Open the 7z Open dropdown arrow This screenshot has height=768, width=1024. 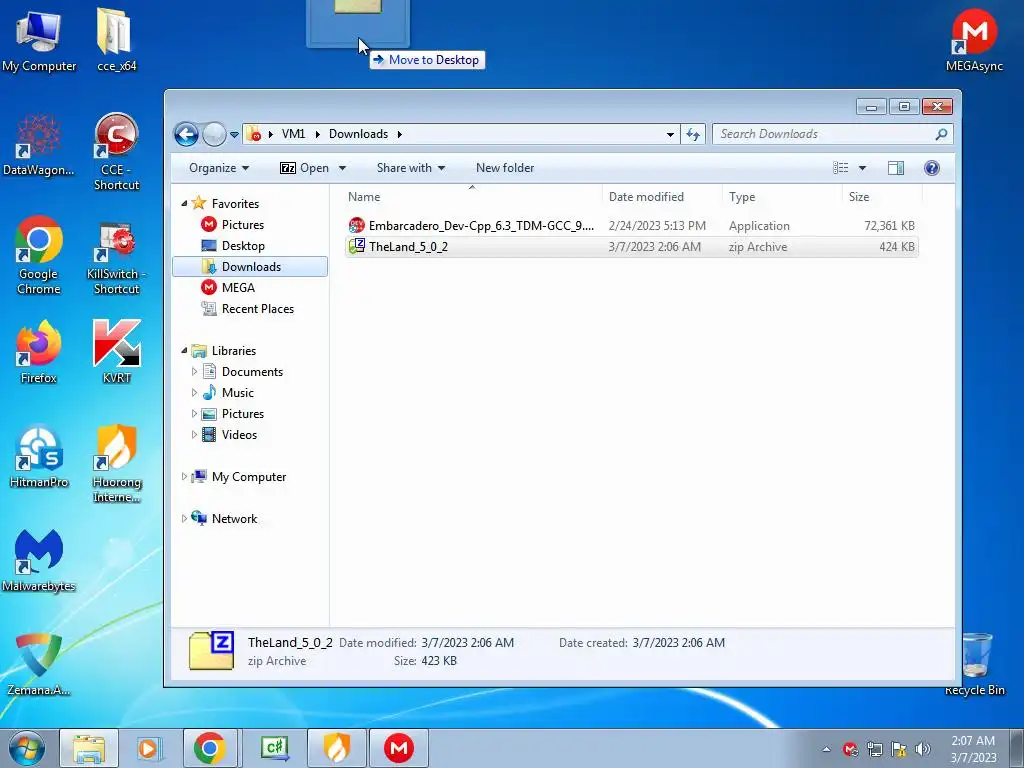point(342,168)
